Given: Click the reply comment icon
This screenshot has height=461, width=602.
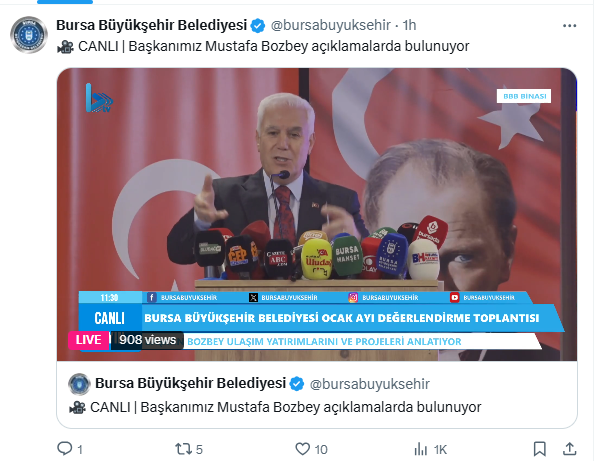Looking at the screenshot, I should point(64,448).
